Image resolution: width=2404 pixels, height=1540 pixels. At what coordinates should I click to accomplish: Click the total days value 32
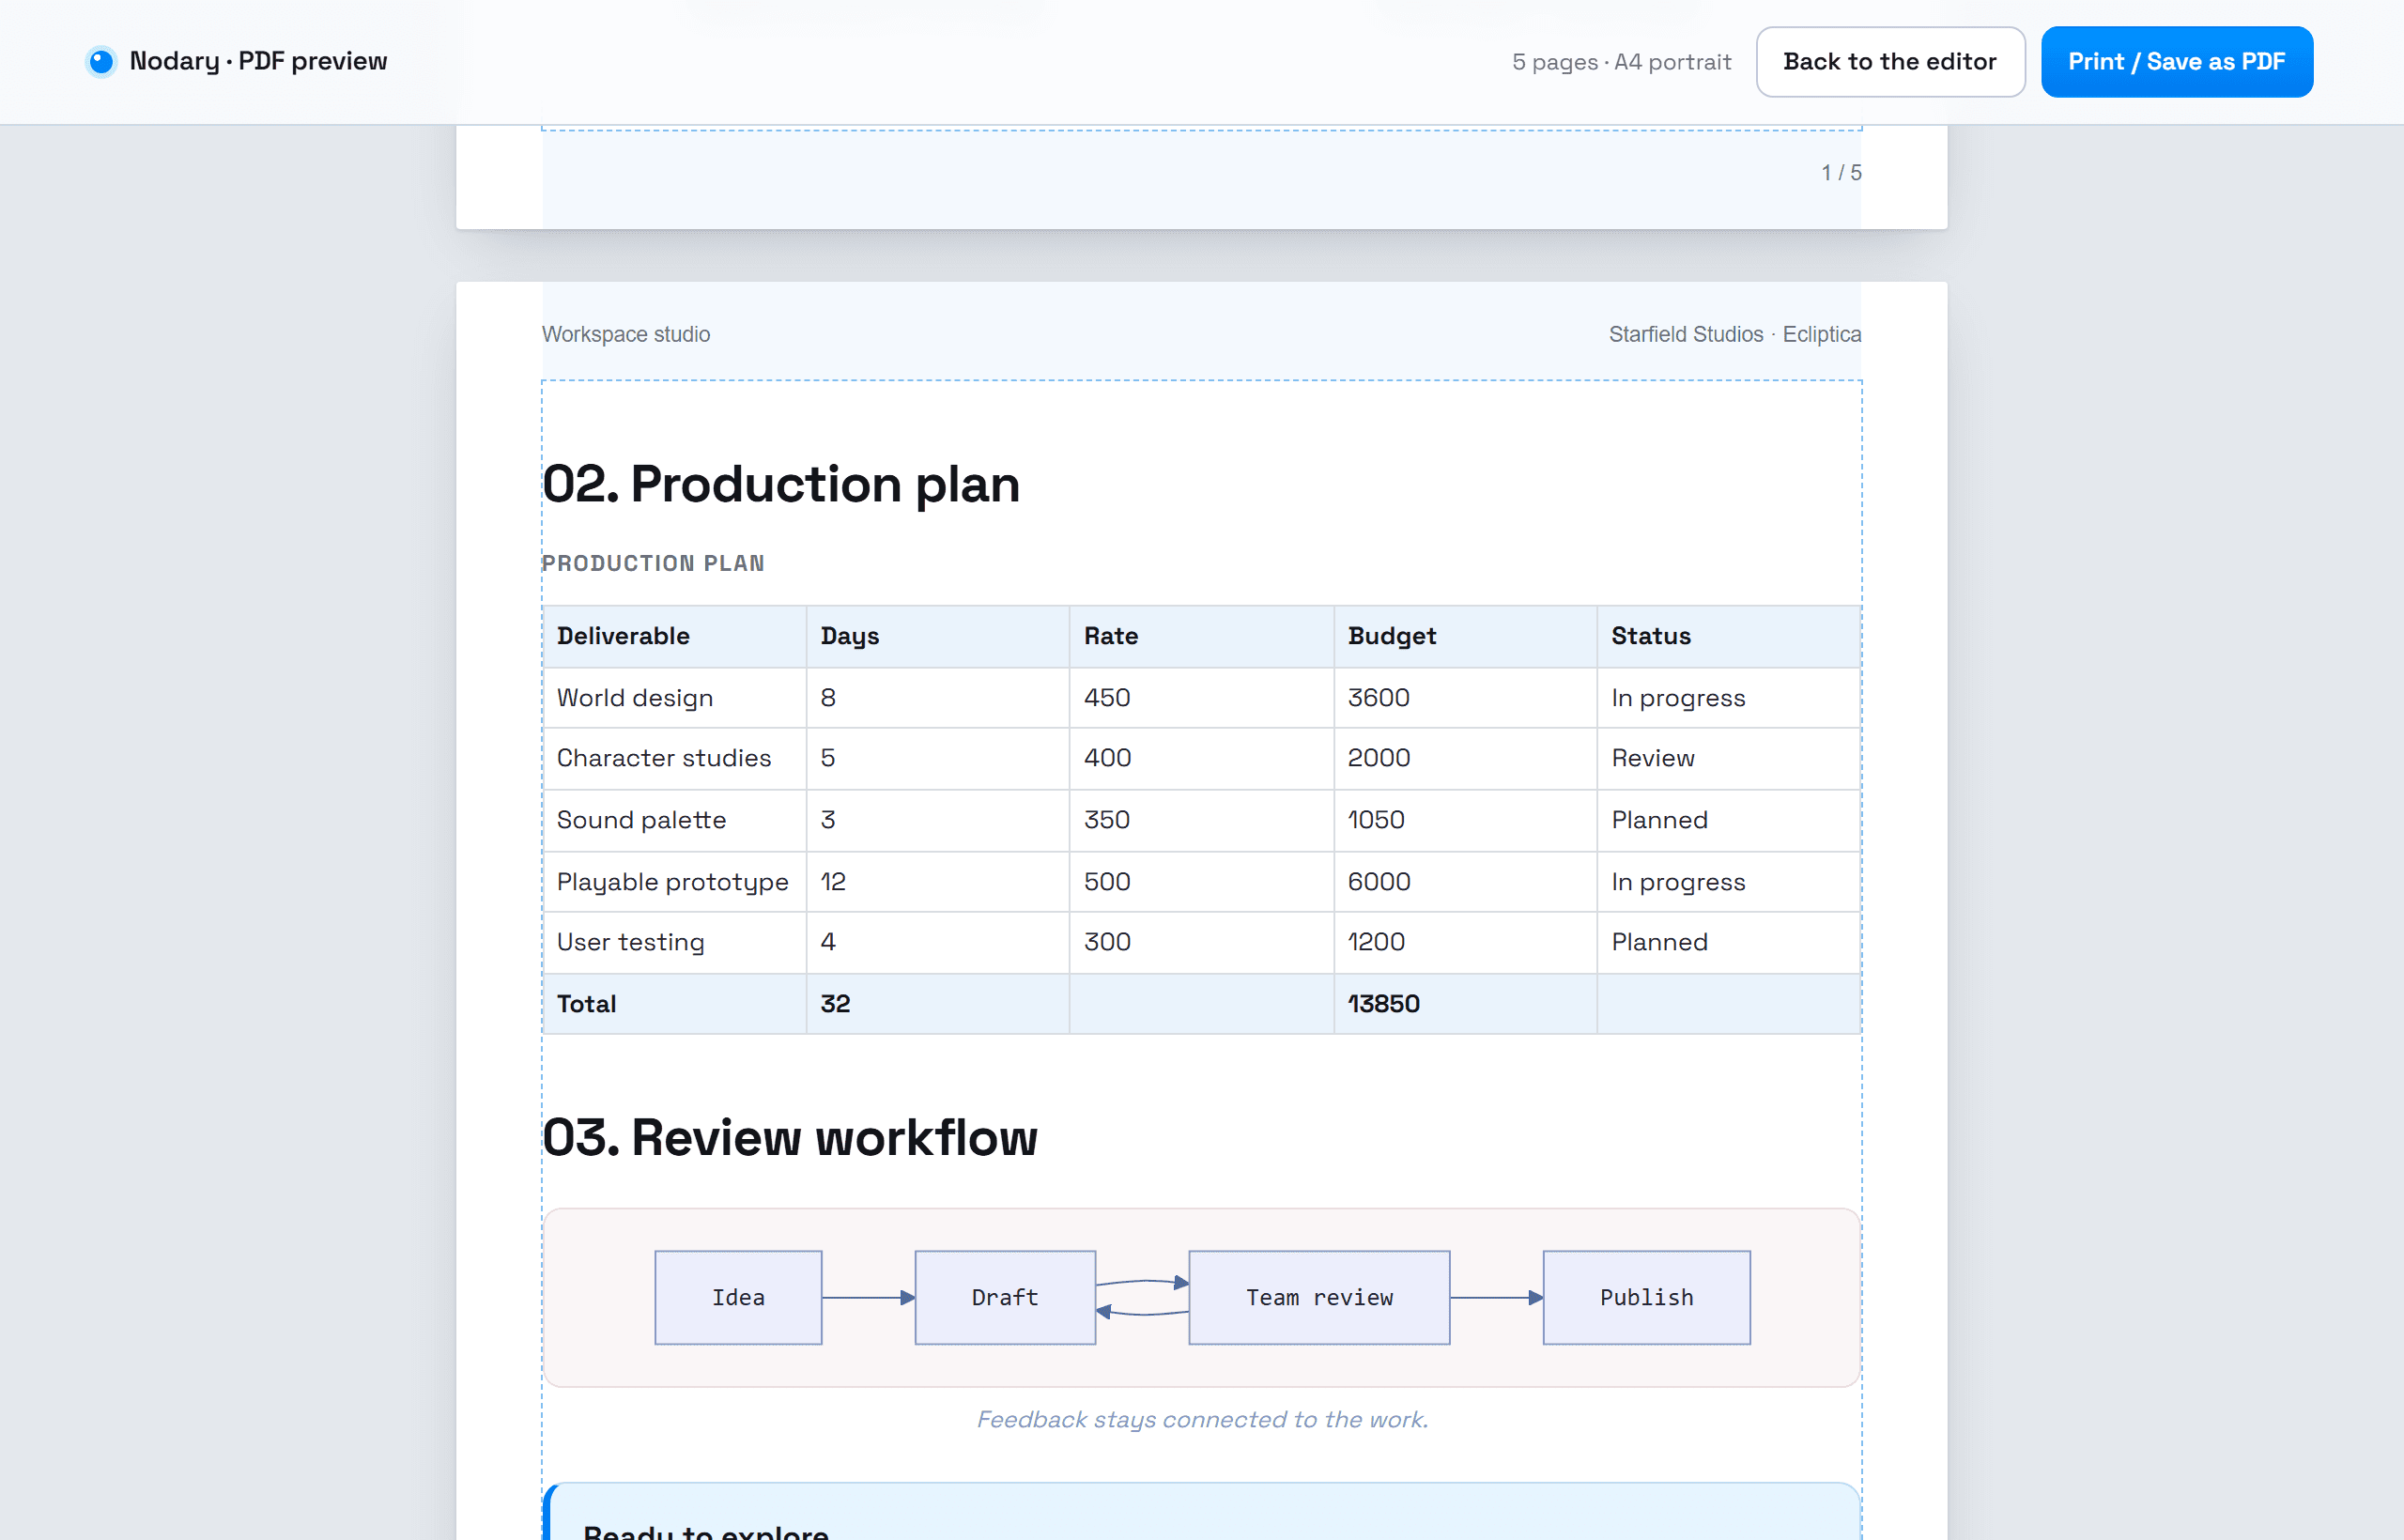click(938, 1004)
